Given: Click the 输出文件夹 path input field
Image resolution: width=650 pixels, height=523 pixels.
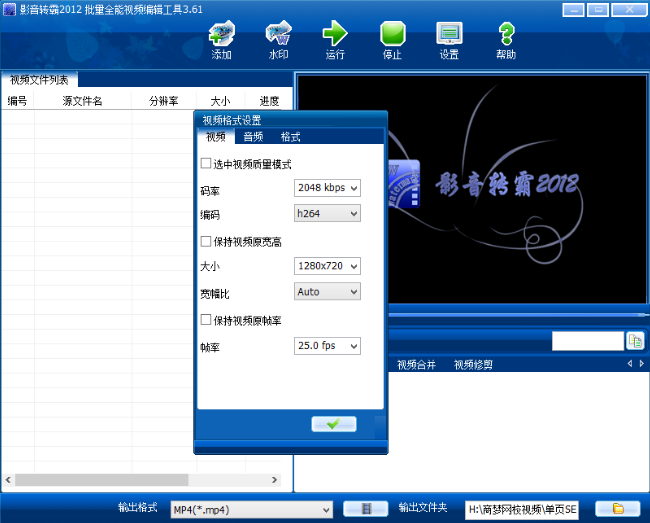Looking at the screenshot, I should click(x=522, y=510).
